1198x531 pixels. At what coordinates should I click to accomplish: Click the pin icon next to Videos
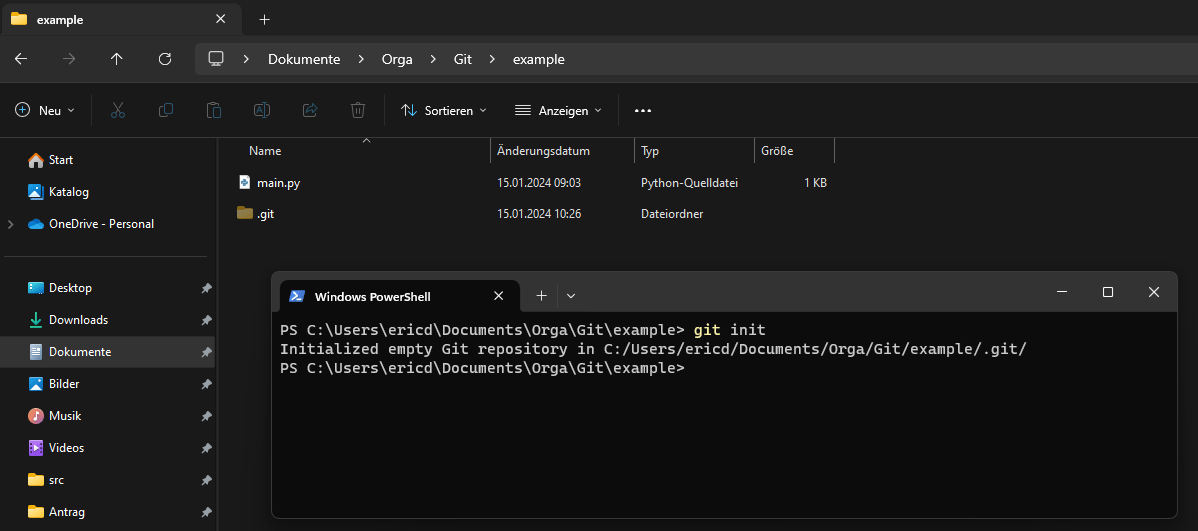pyautogui.click(x=206, y=448)
